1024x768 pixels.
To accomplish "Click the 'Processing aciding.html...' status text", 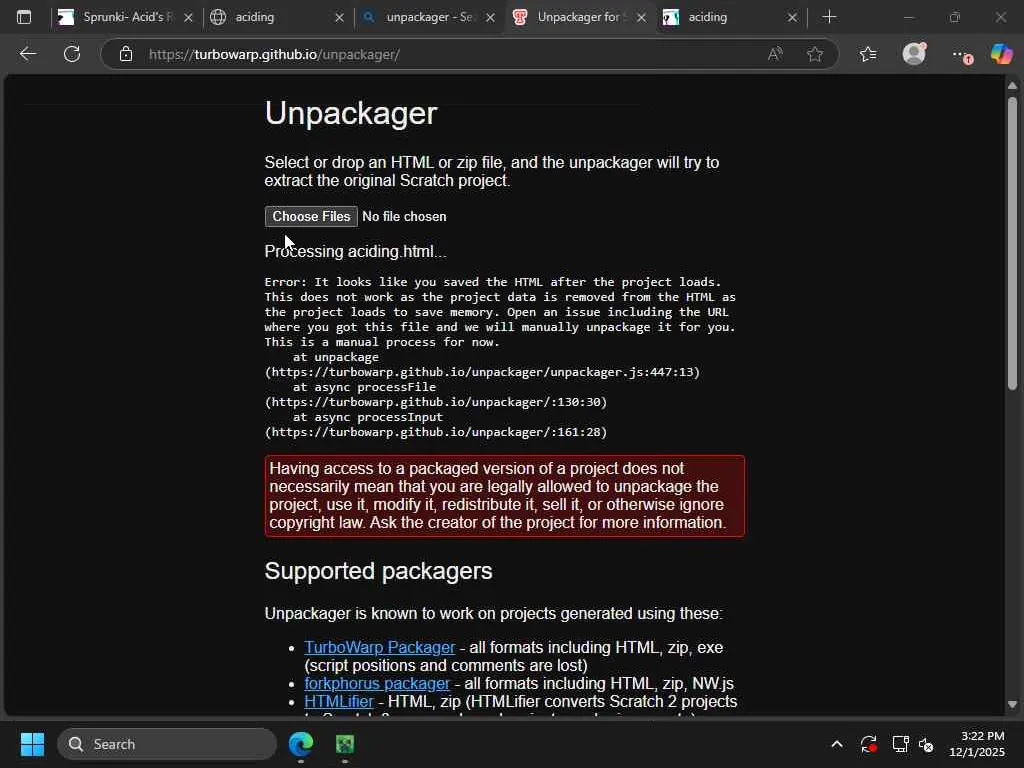I will (355, 251).
